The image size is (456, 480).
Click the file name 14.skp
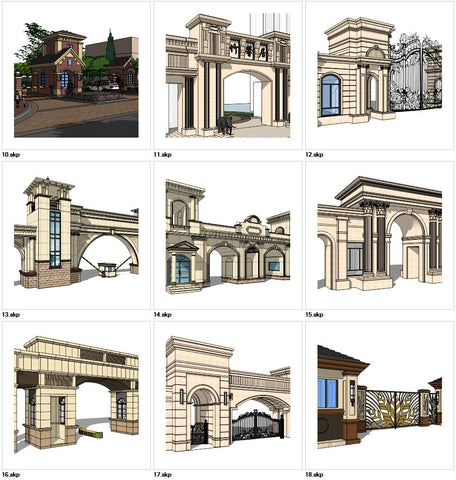(x=163, y=315)
